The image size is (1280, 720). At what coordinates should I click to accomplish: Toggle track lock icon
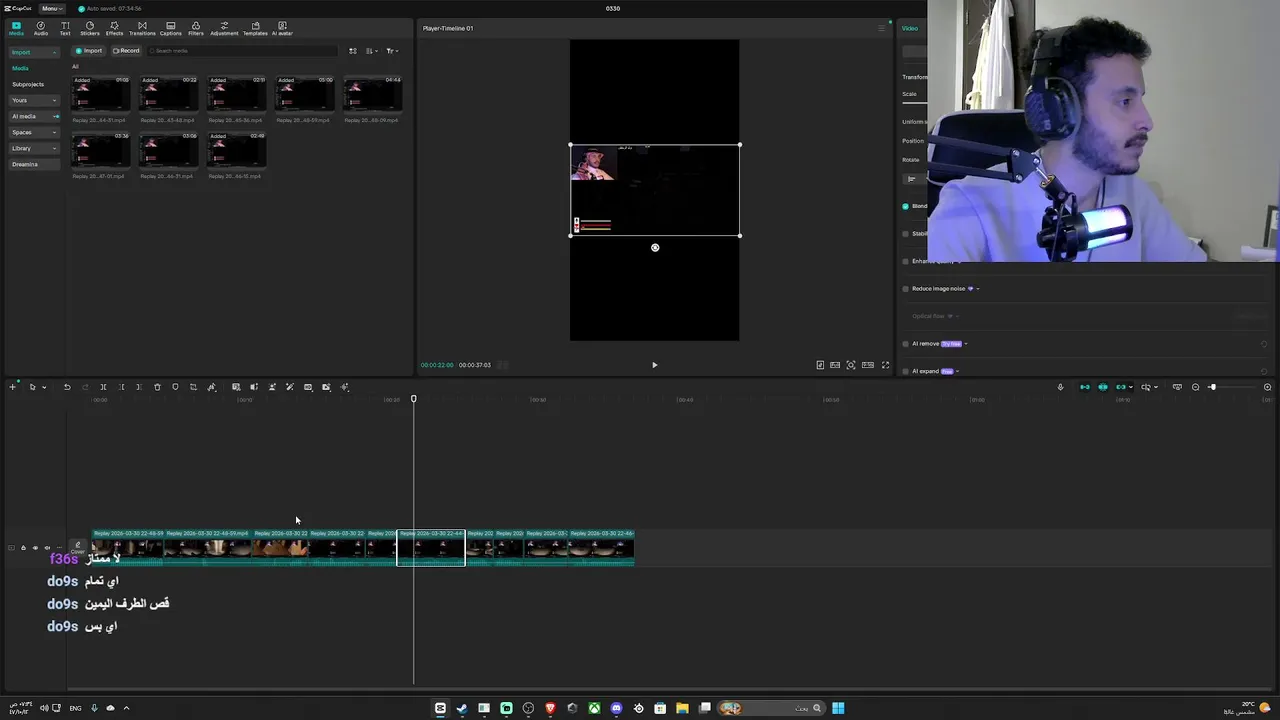tap(23, 548)
